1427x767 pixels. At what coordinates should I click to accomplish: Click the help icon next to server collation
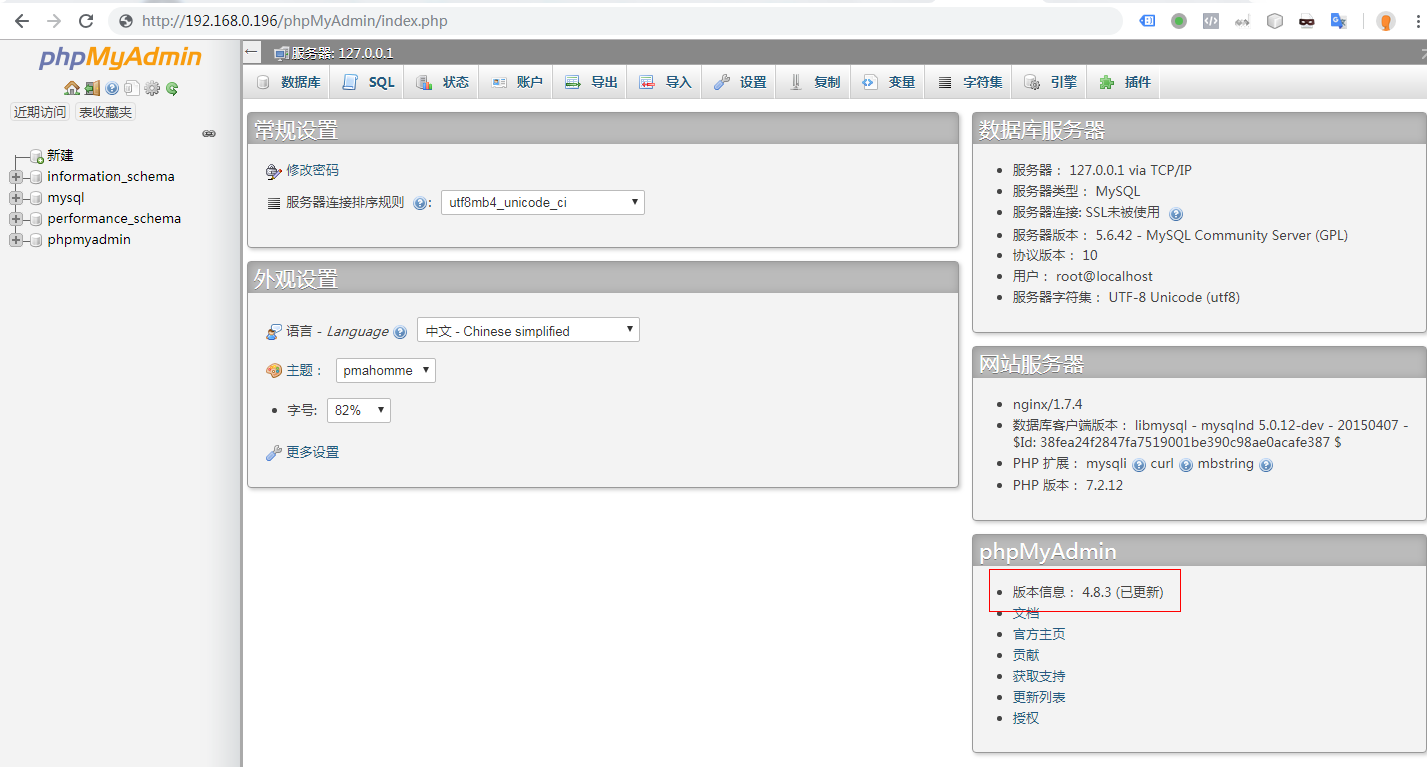click(420, 203)
